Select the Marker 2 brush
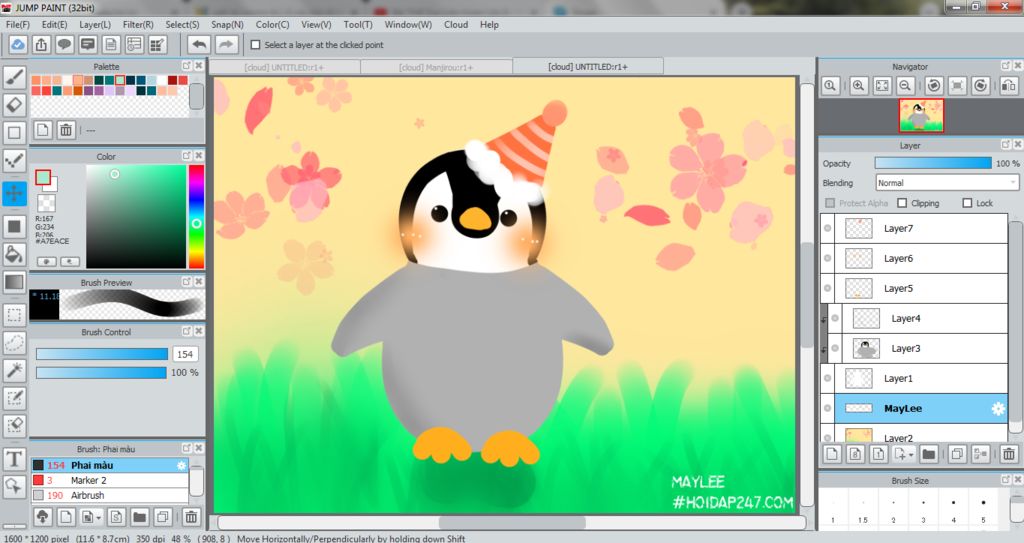 pos(110,480)
